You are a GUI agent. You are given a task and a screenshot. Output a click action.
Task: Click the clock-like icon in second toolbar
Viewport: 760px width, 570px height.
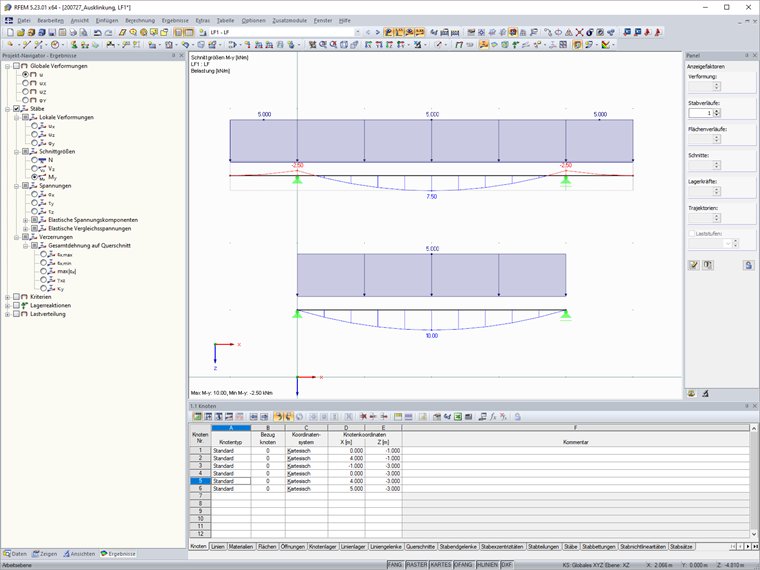tap(55, 45)
